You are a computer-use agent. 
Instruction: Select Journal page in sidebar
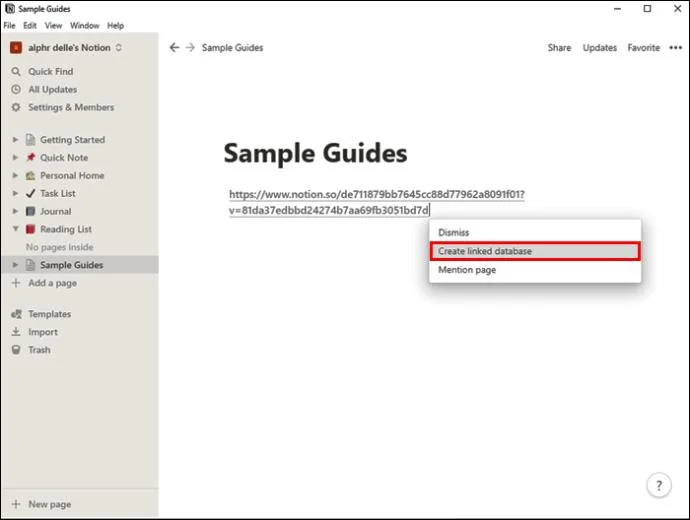coord(55,211)
